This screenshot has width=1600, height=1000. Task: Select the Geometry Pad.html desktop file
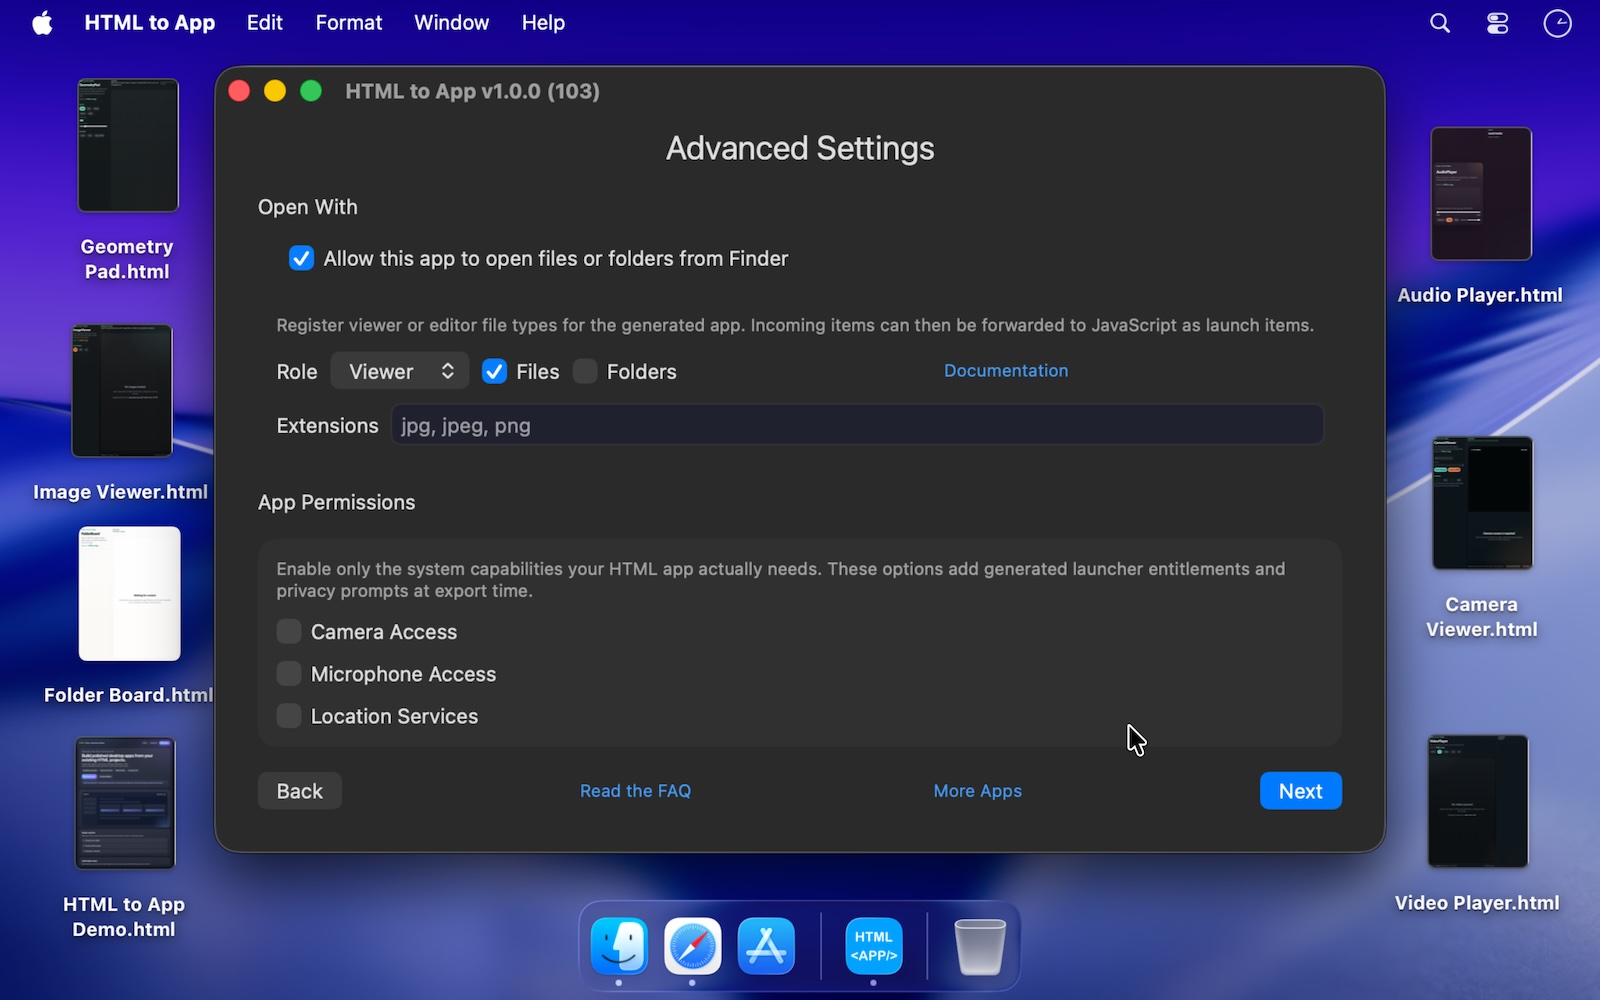tap(128, 146)
